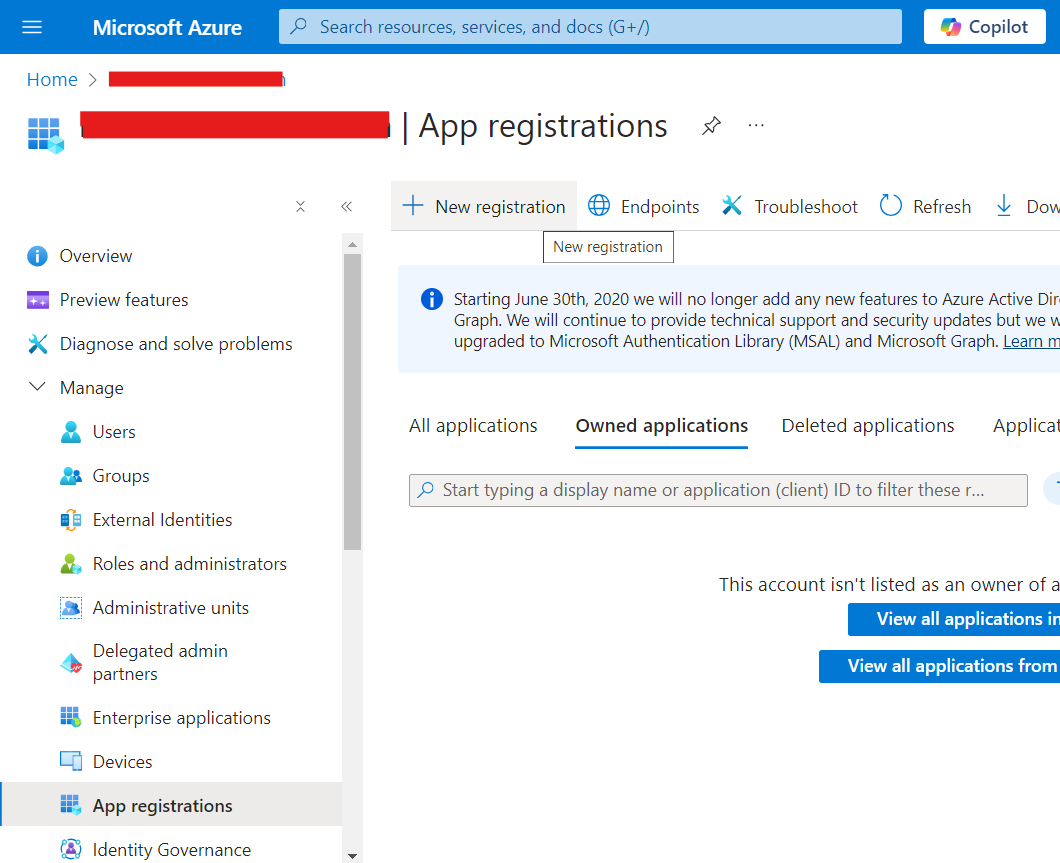
Task: Open the ellipsis menu next to the pin
Action: pyautogui.click(x=755, y=124)
